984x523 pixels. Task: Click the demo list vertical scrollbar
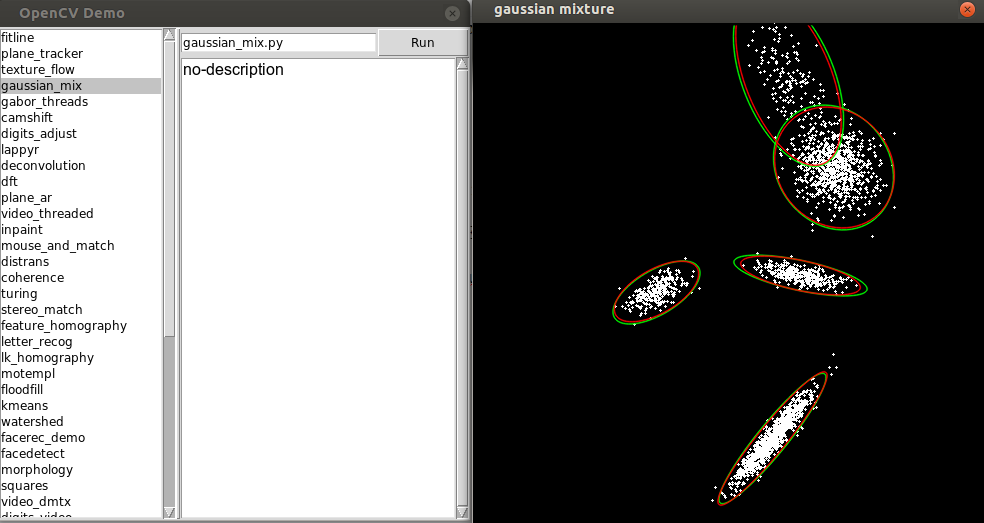click(169, 200)
